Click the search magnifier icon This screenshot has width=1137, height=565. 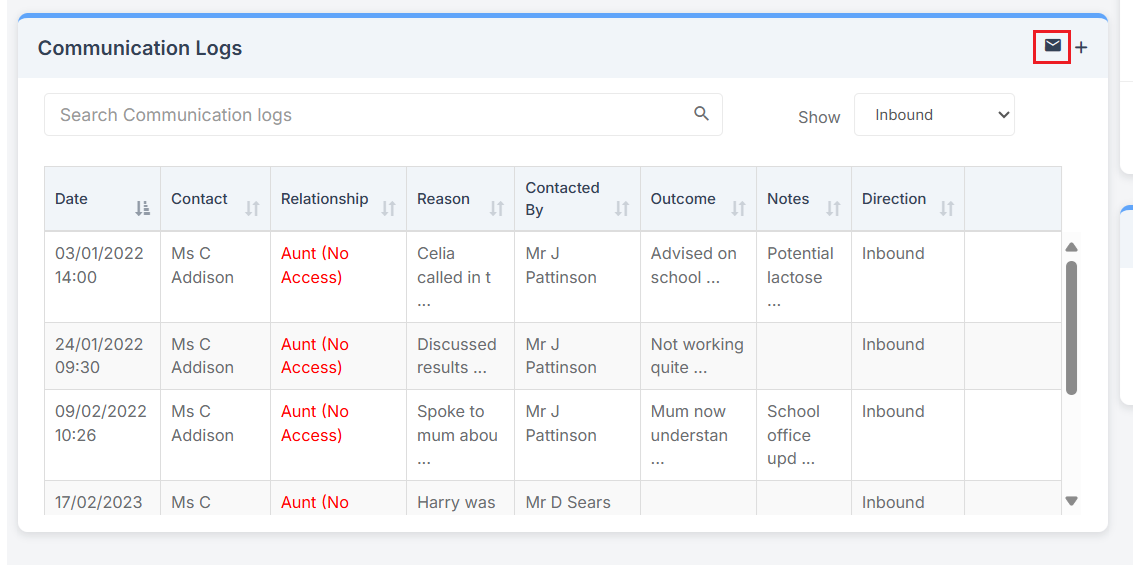tap(701, 113)
